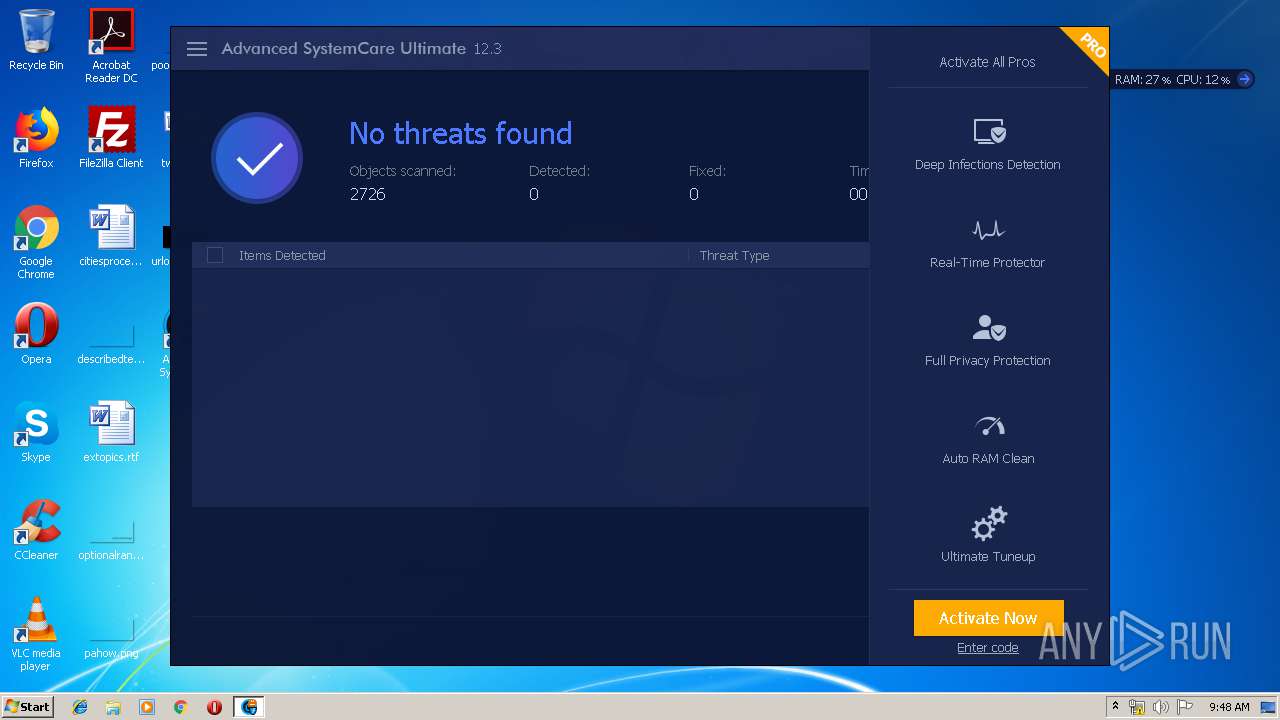Launch Acrobat Reader DC desktop shortcut
The height and width of the screenshot is (720, 1280).
tap(111, 46)
